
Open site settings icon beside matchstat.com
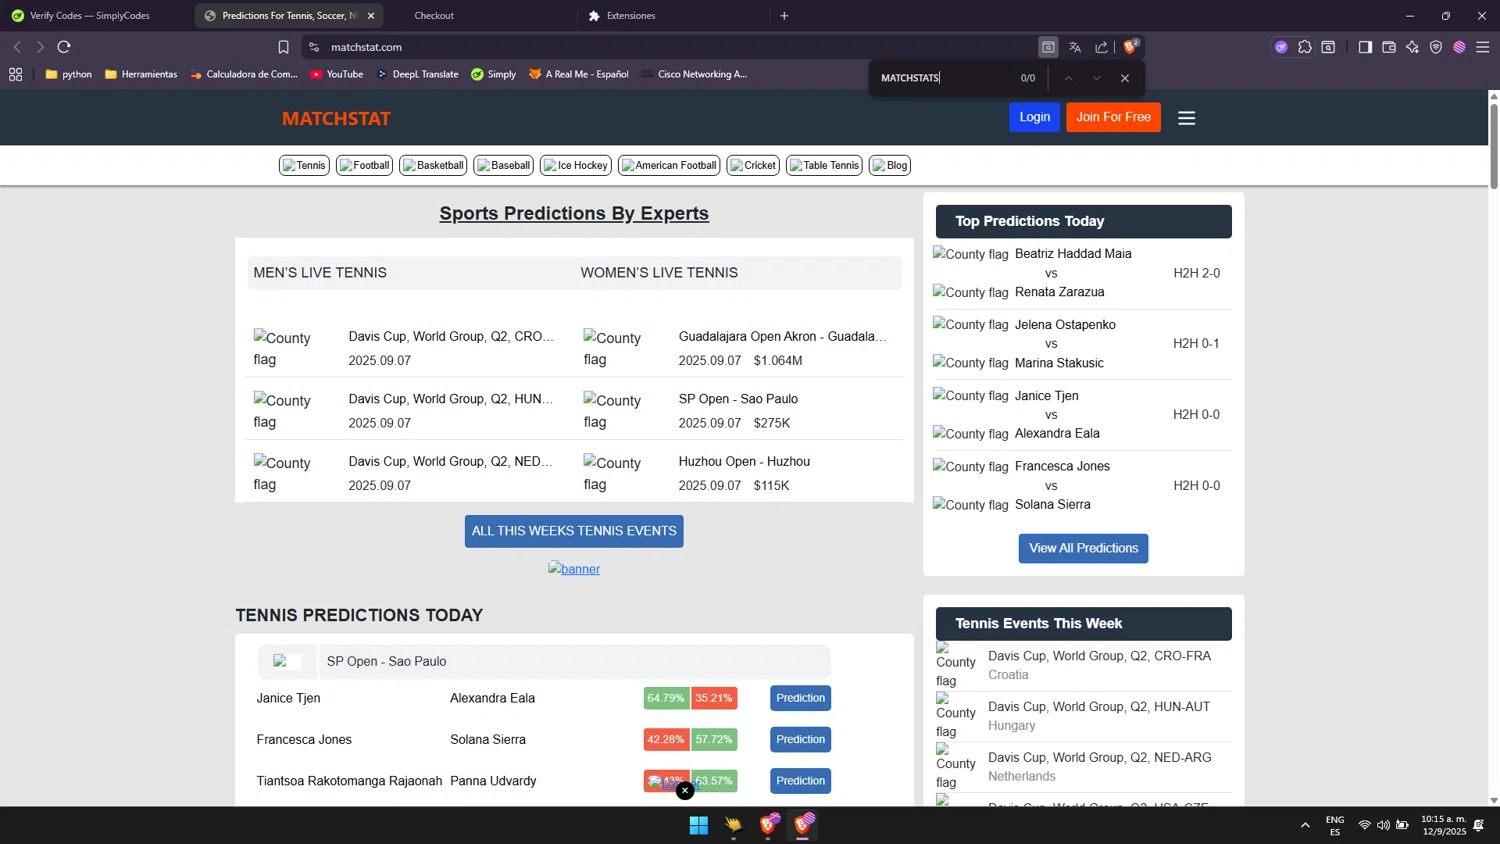coord(314,47)
